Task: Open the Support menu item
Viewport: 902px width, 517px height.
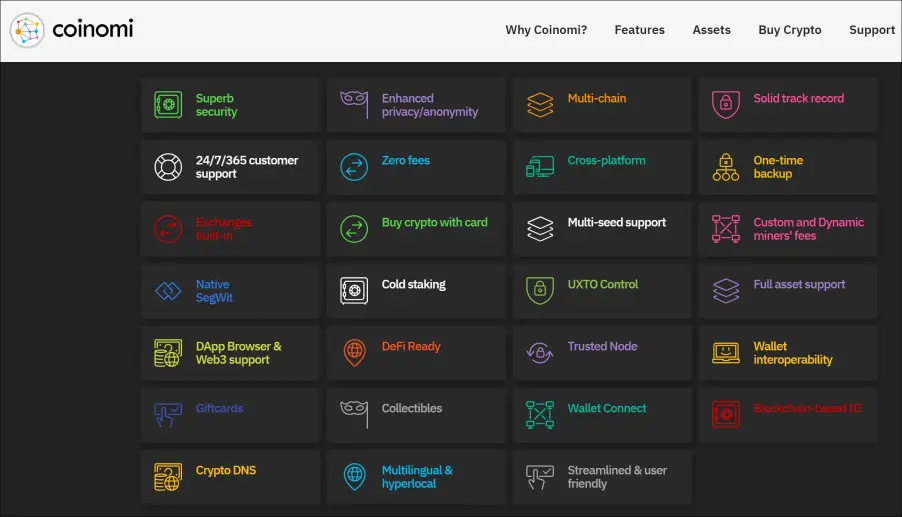Action: [872, 30]
